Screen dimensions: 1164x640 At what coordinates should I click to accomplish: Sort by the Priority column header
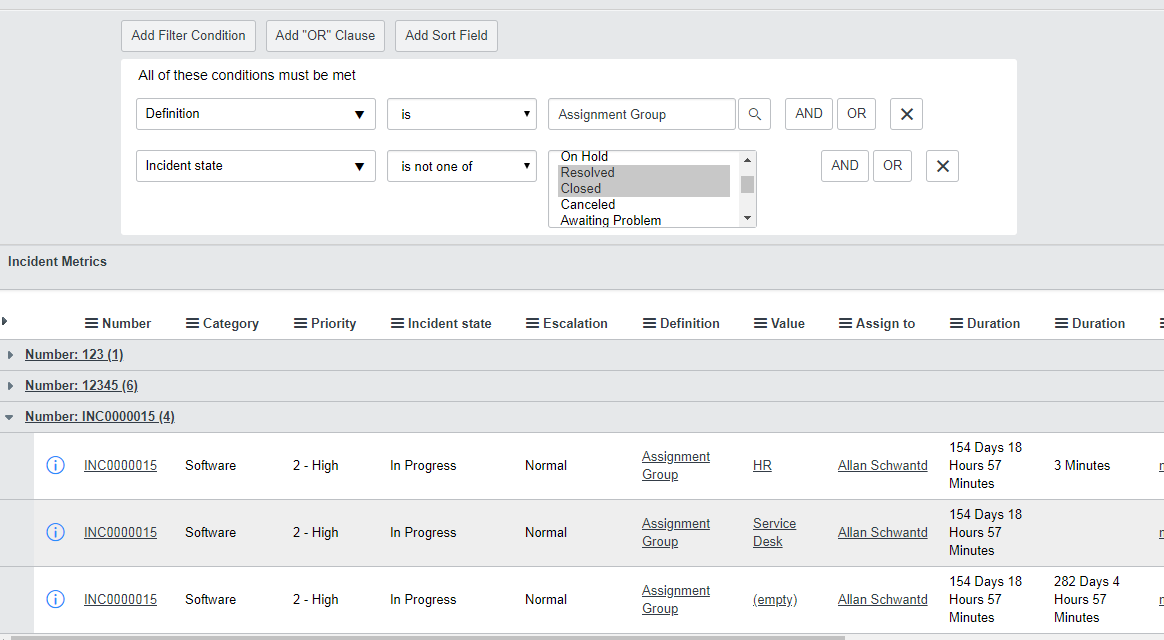click(333, 324)
